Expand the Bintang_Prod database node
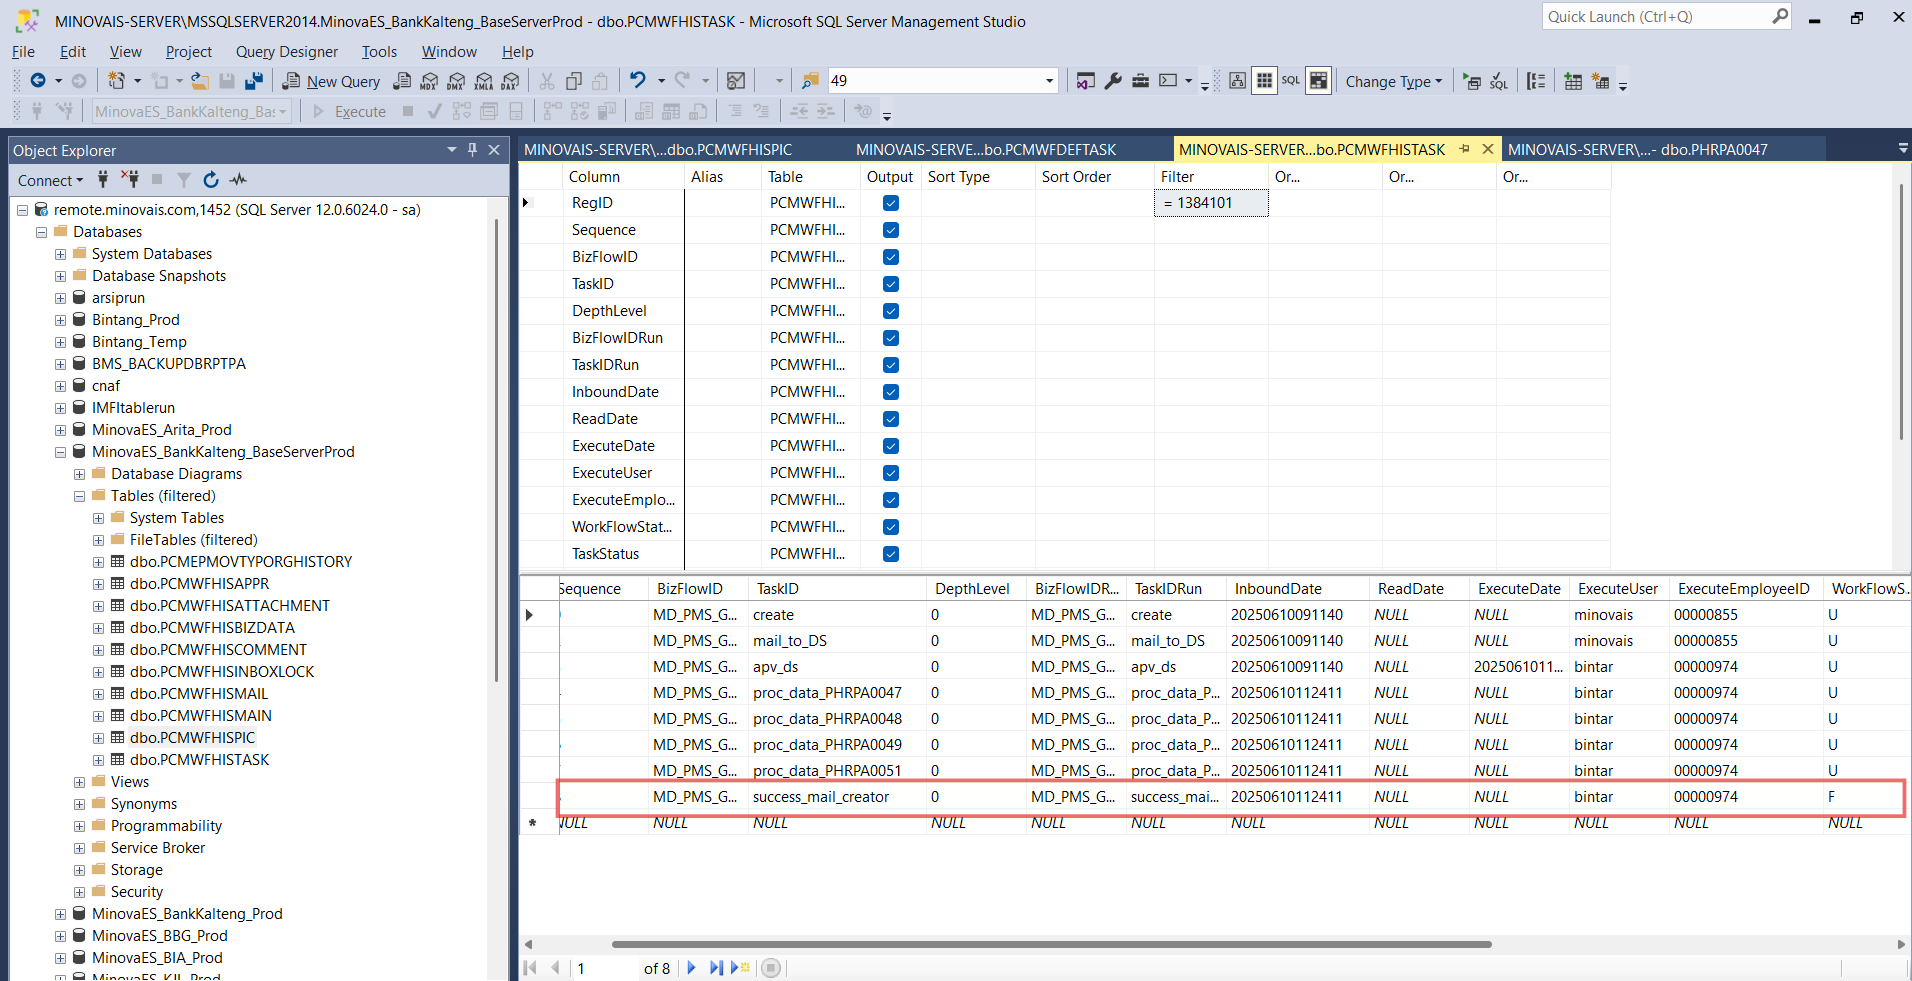Image resolution: width=1912 pixels, height=981 pixels. [60, 320]
